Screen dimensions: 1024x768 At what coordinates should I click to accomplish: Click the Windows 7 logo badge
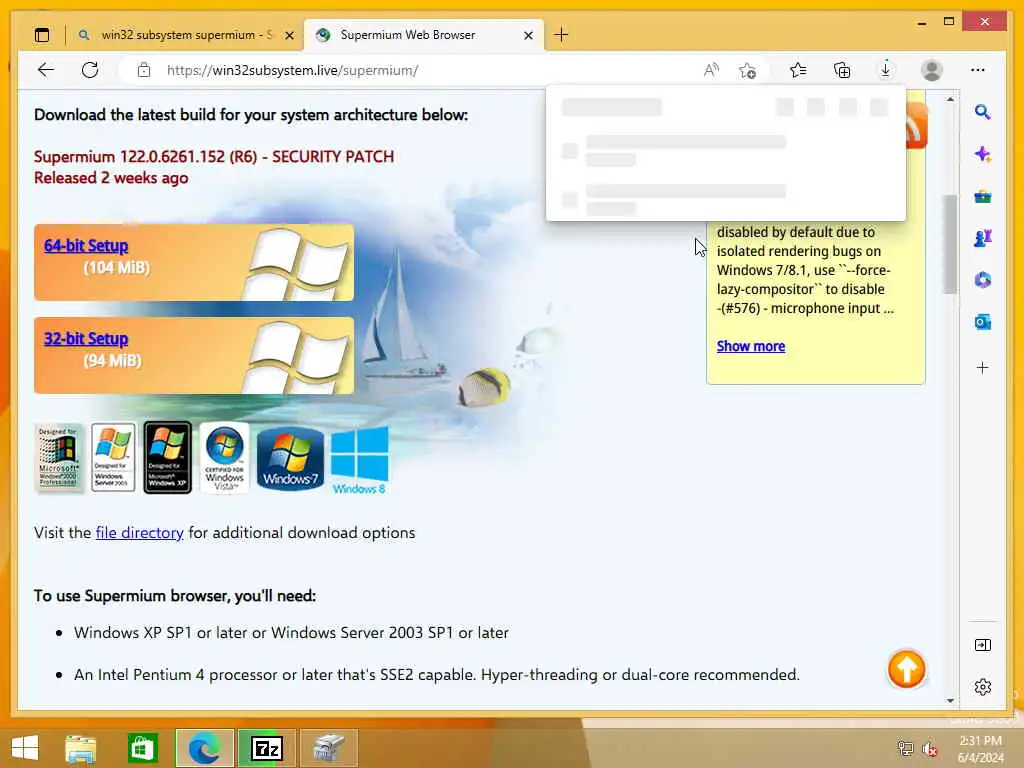pyautogui.click(x=291, y=458)
